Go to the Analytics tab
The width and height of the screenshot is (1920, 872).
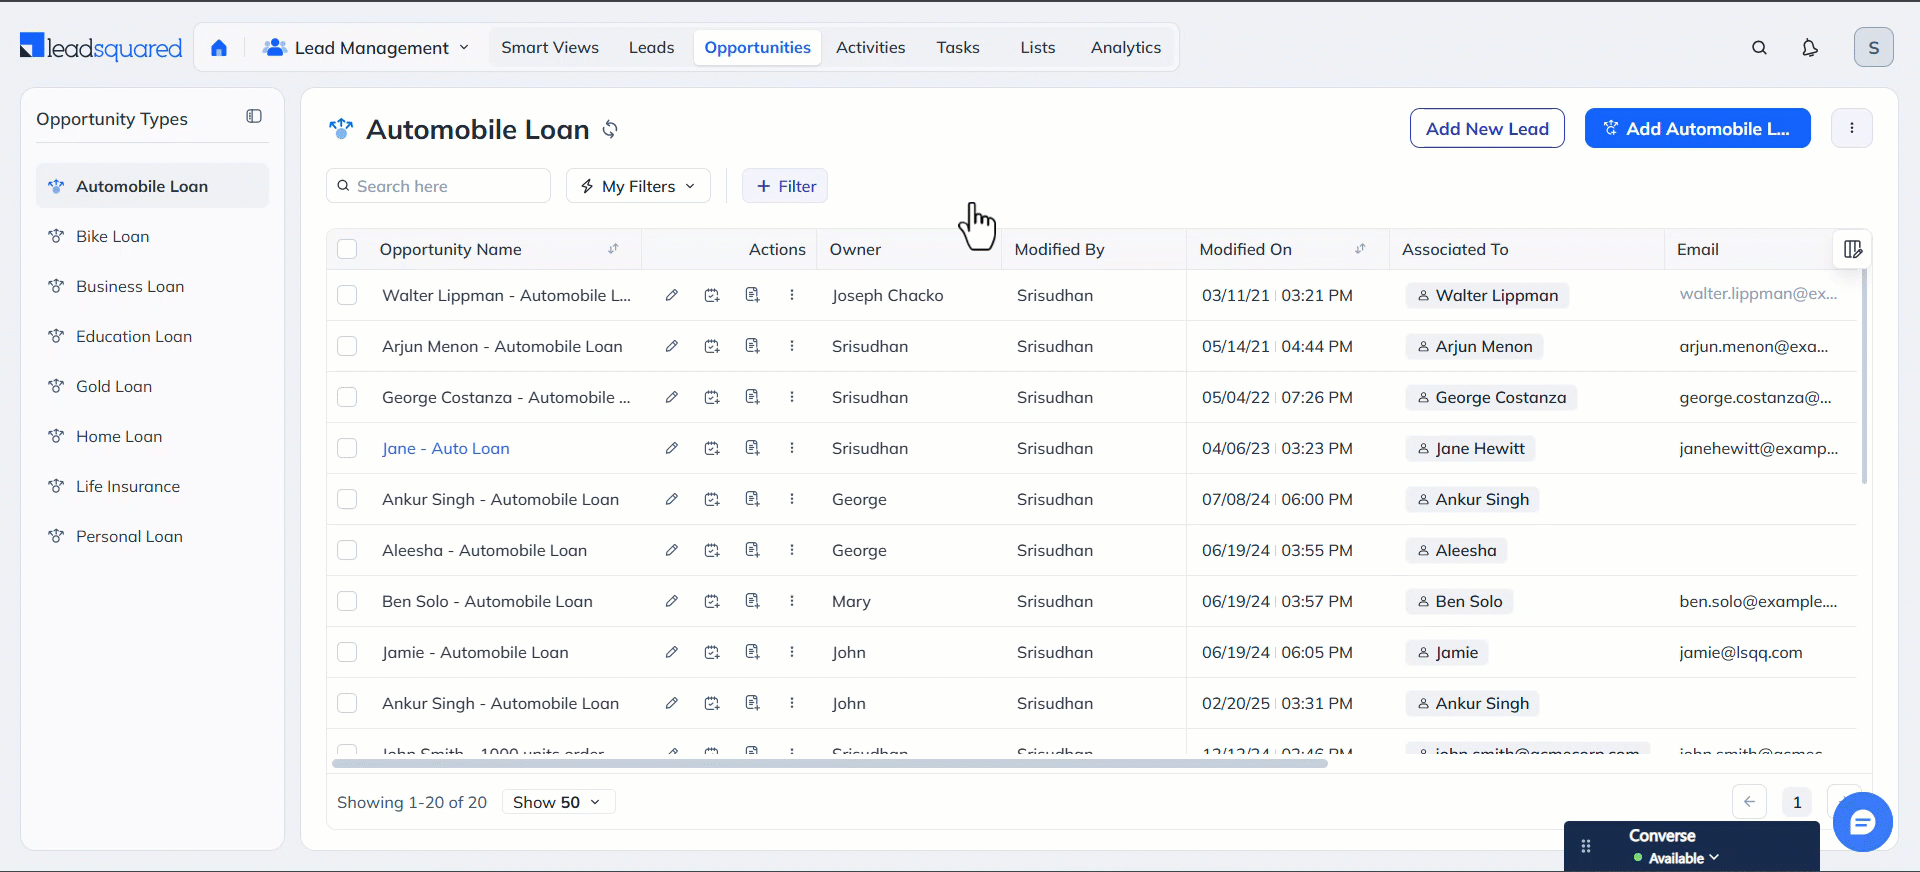pos(1125,48)
